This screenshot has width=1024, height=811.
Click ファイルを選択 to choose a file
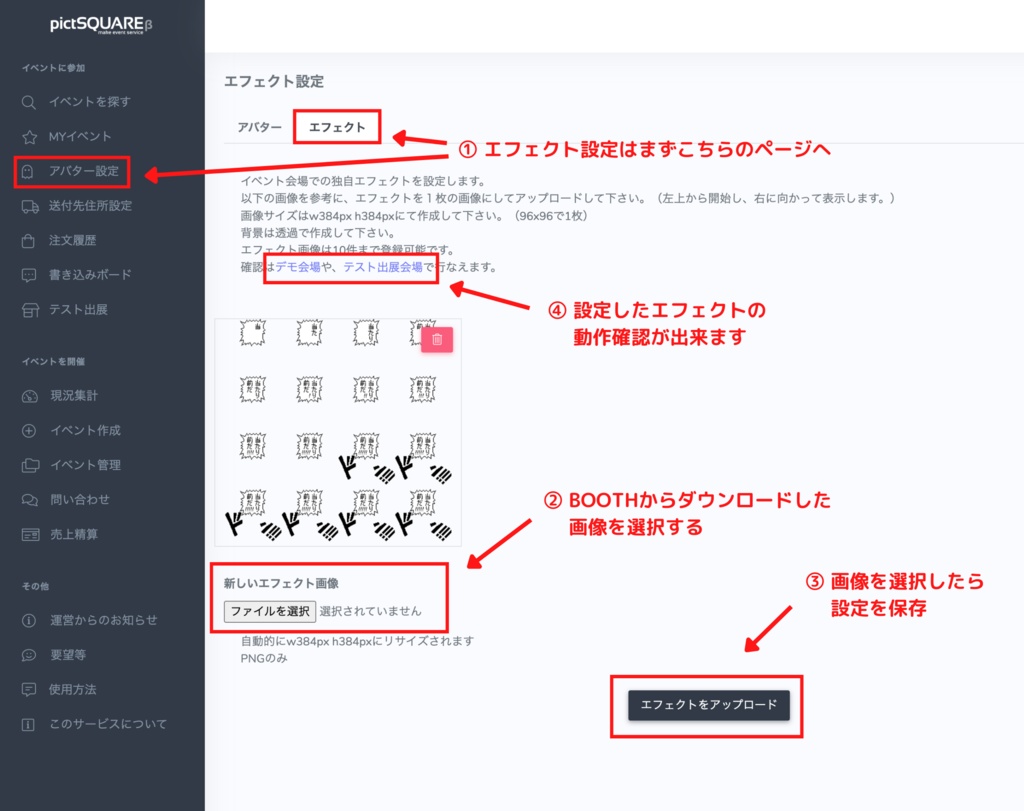pyautogui.click(x=268, y=610)
